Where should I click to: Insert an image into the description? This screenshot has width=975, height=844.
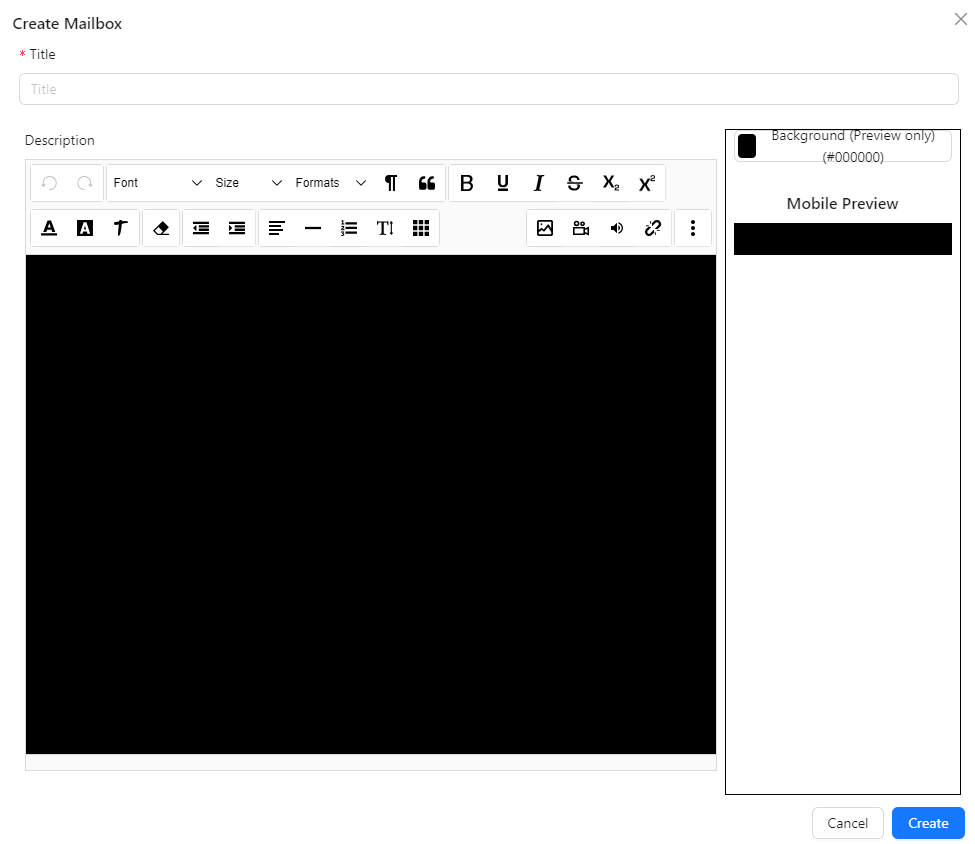pos(545,228)
